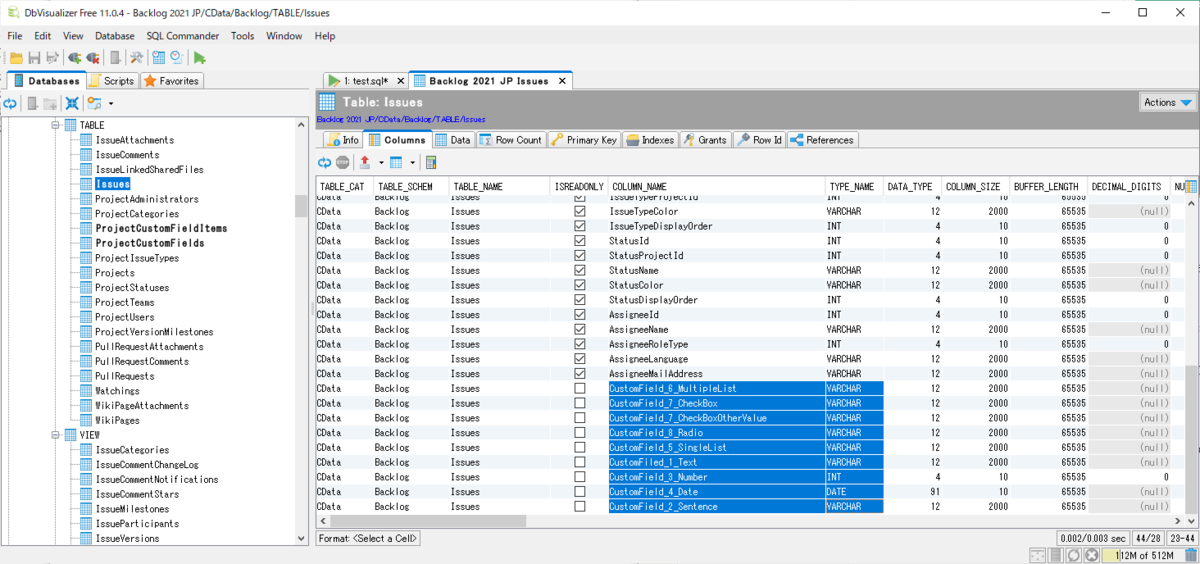Open tool properties hammer-wrench icon
This screenshot has height=564, width=1200.
click(136, 58)
